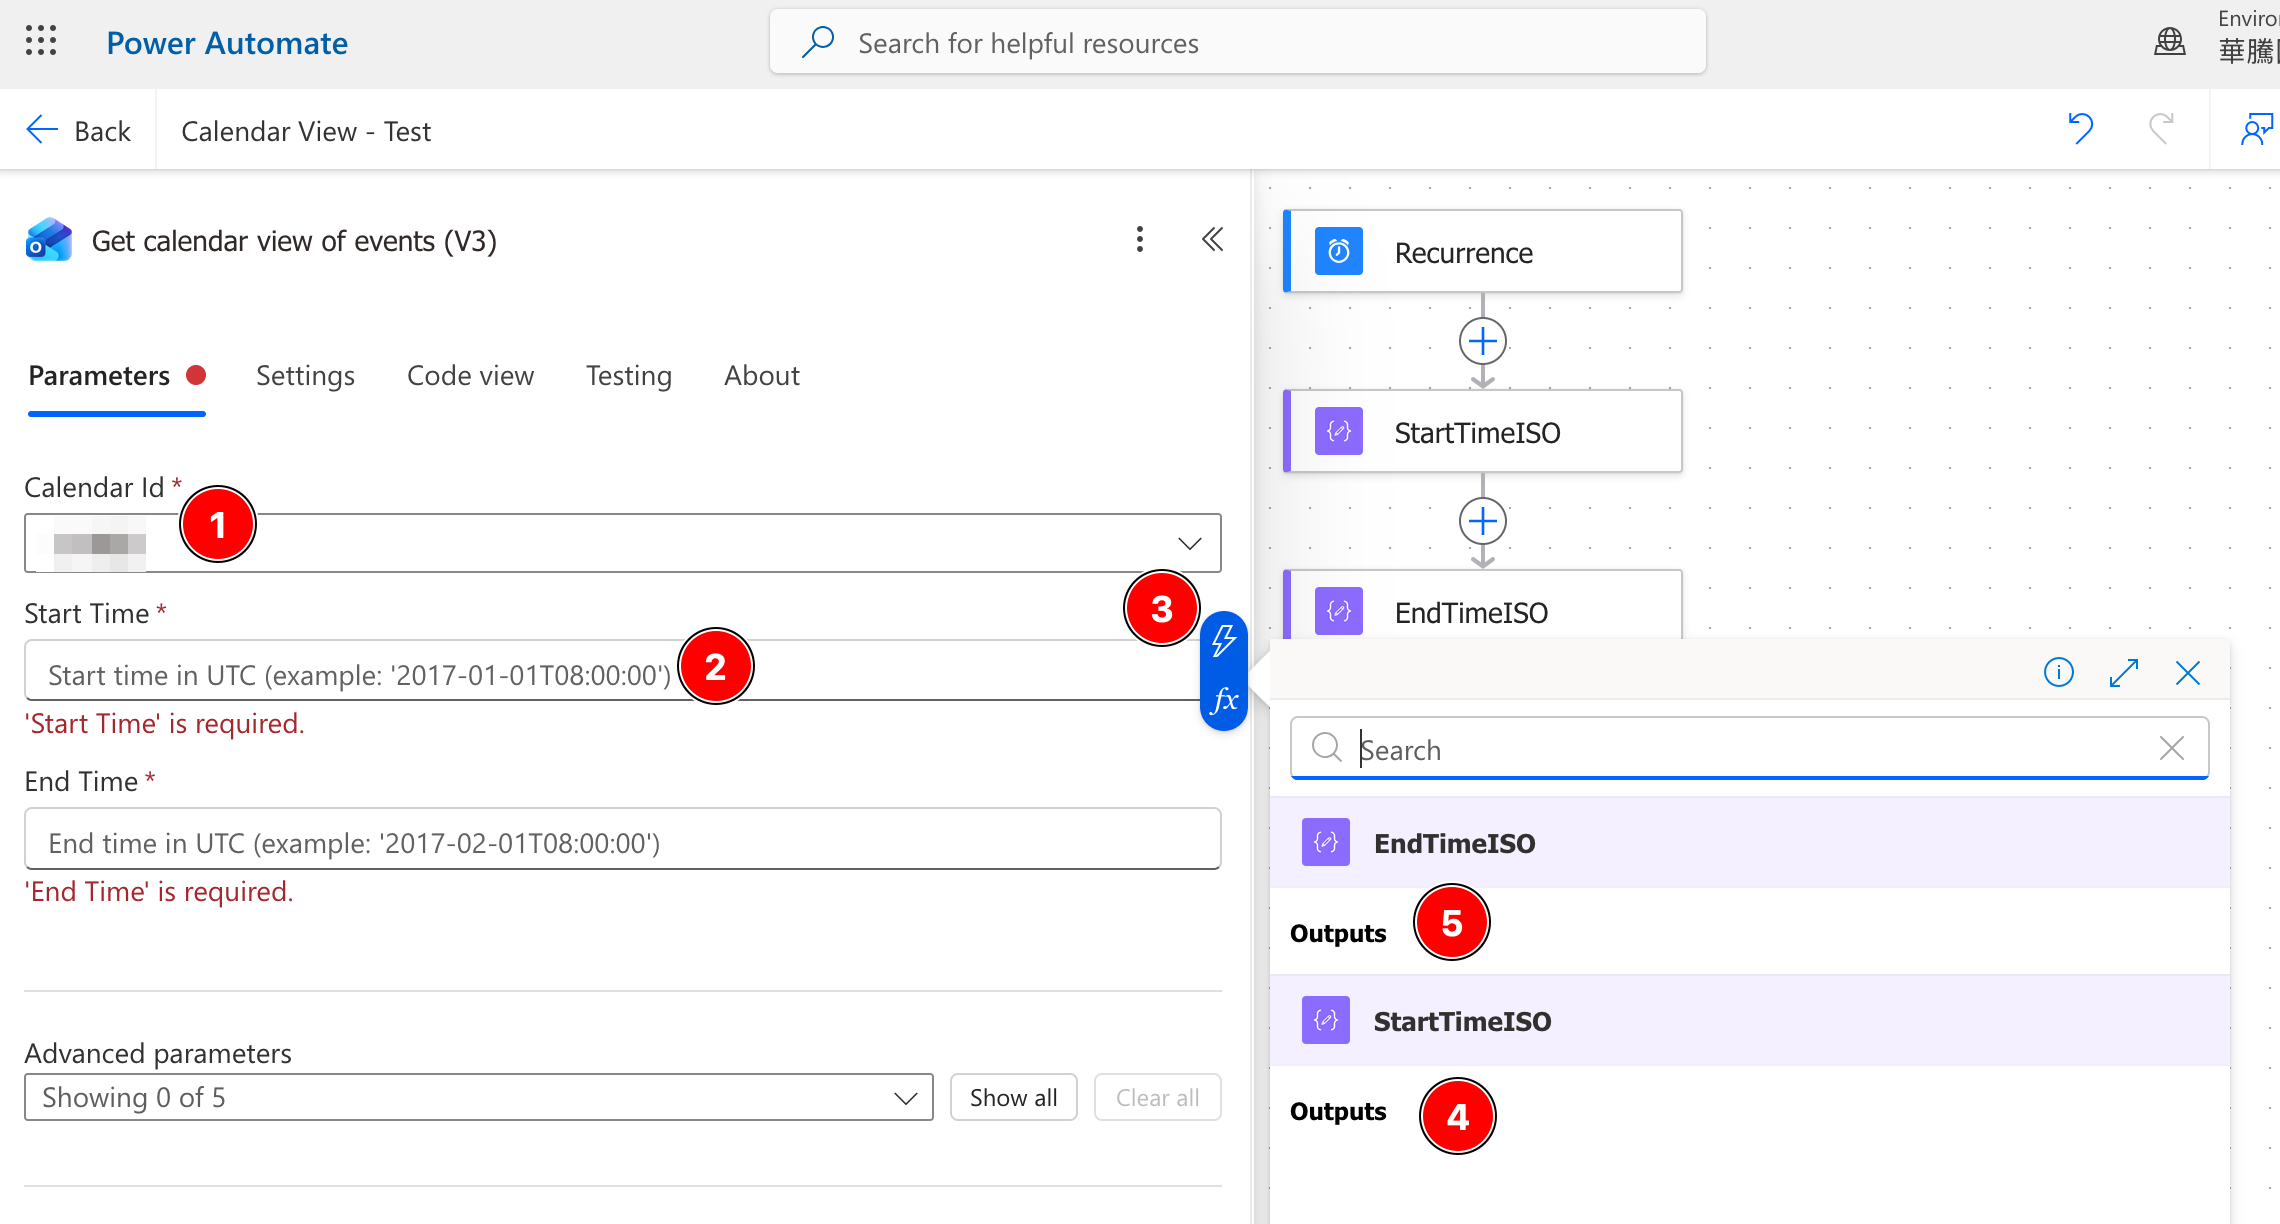
Task: Expand the dynamic content picker to full size
Action: pos(2124,673)
